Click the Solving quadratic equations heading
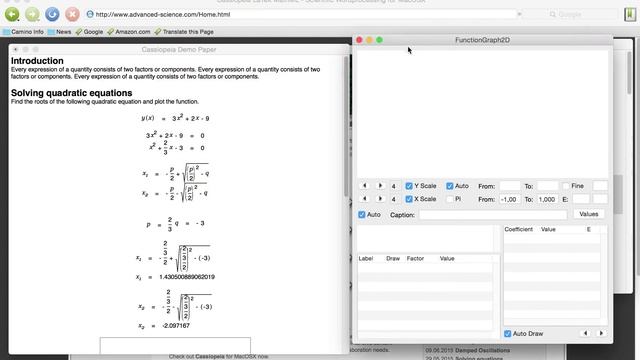The height and width of the screenshot is (360, 640). [71, 93]
